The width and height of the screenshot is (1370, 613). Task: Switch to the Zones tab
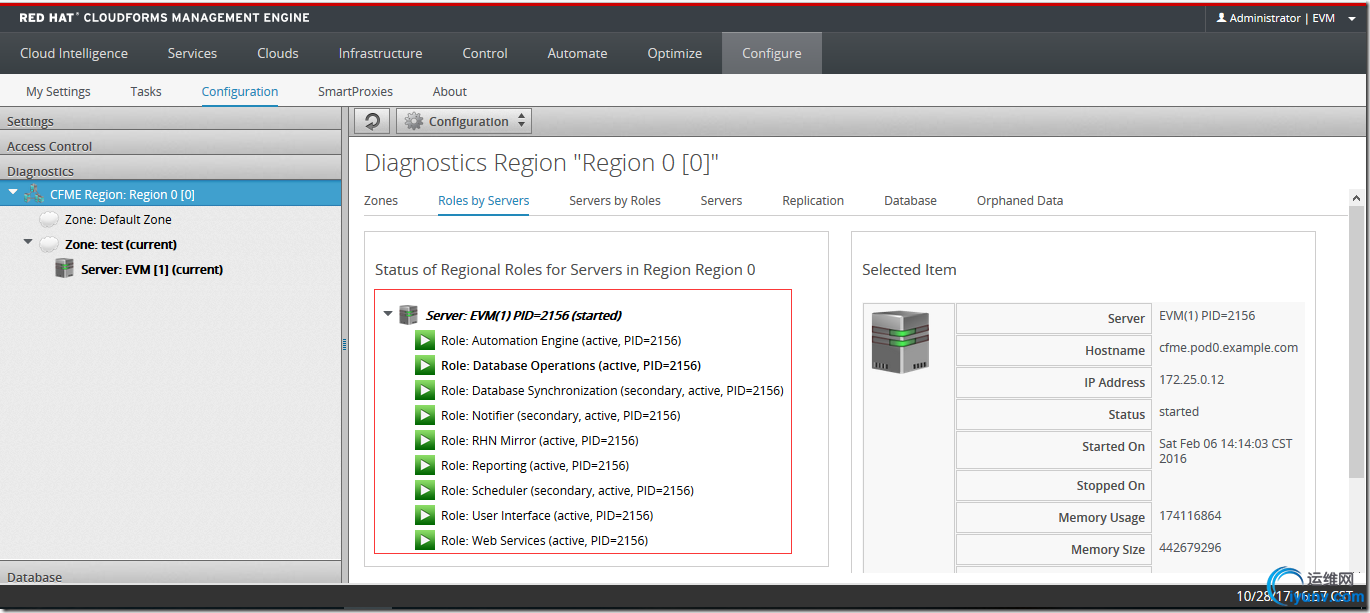381,200
